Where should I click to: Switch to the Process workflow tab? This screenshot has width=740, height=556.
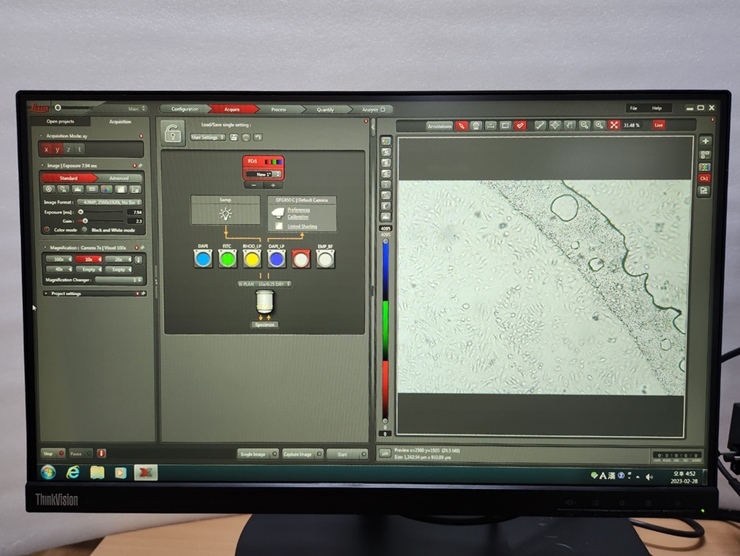pyautogui.click(x=279, y=108)
